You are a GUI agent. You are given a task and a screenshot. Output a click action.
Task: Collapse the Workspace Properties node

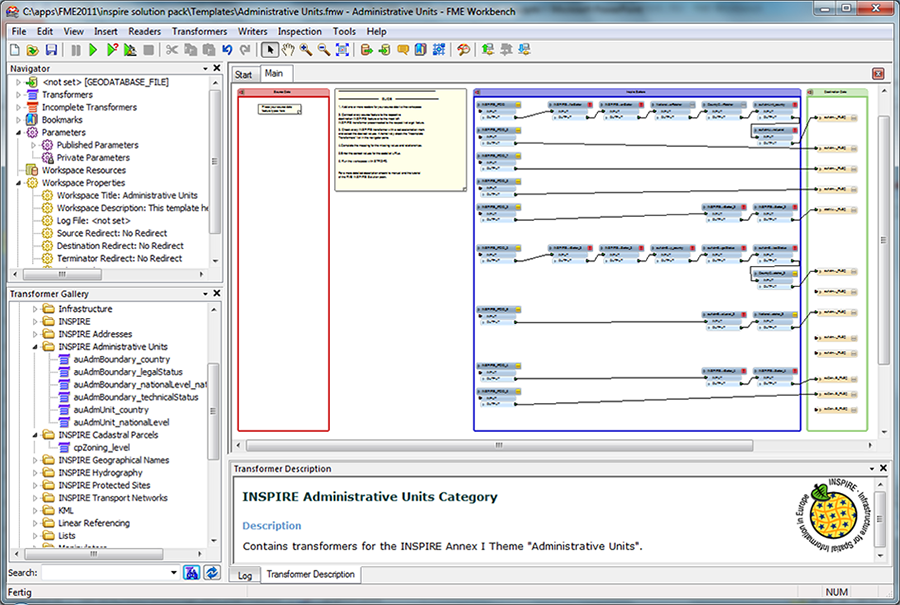tap(18, 183)
